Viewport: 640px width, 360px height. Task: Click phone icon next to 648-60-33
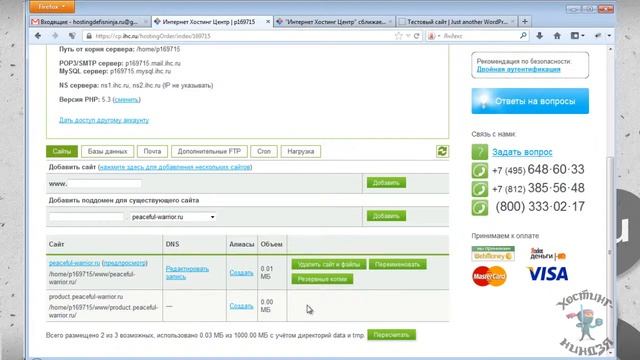(x=480, y=170)
